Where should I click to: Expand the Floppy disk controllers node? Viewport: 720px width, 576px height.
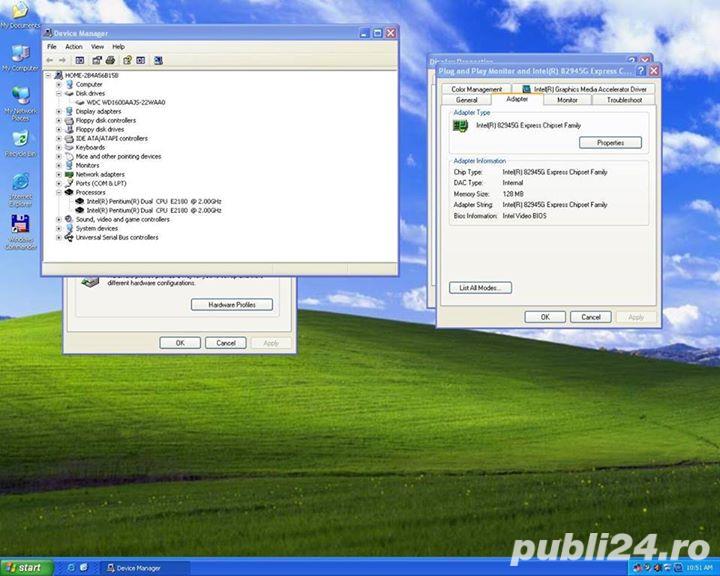[59, 120]
